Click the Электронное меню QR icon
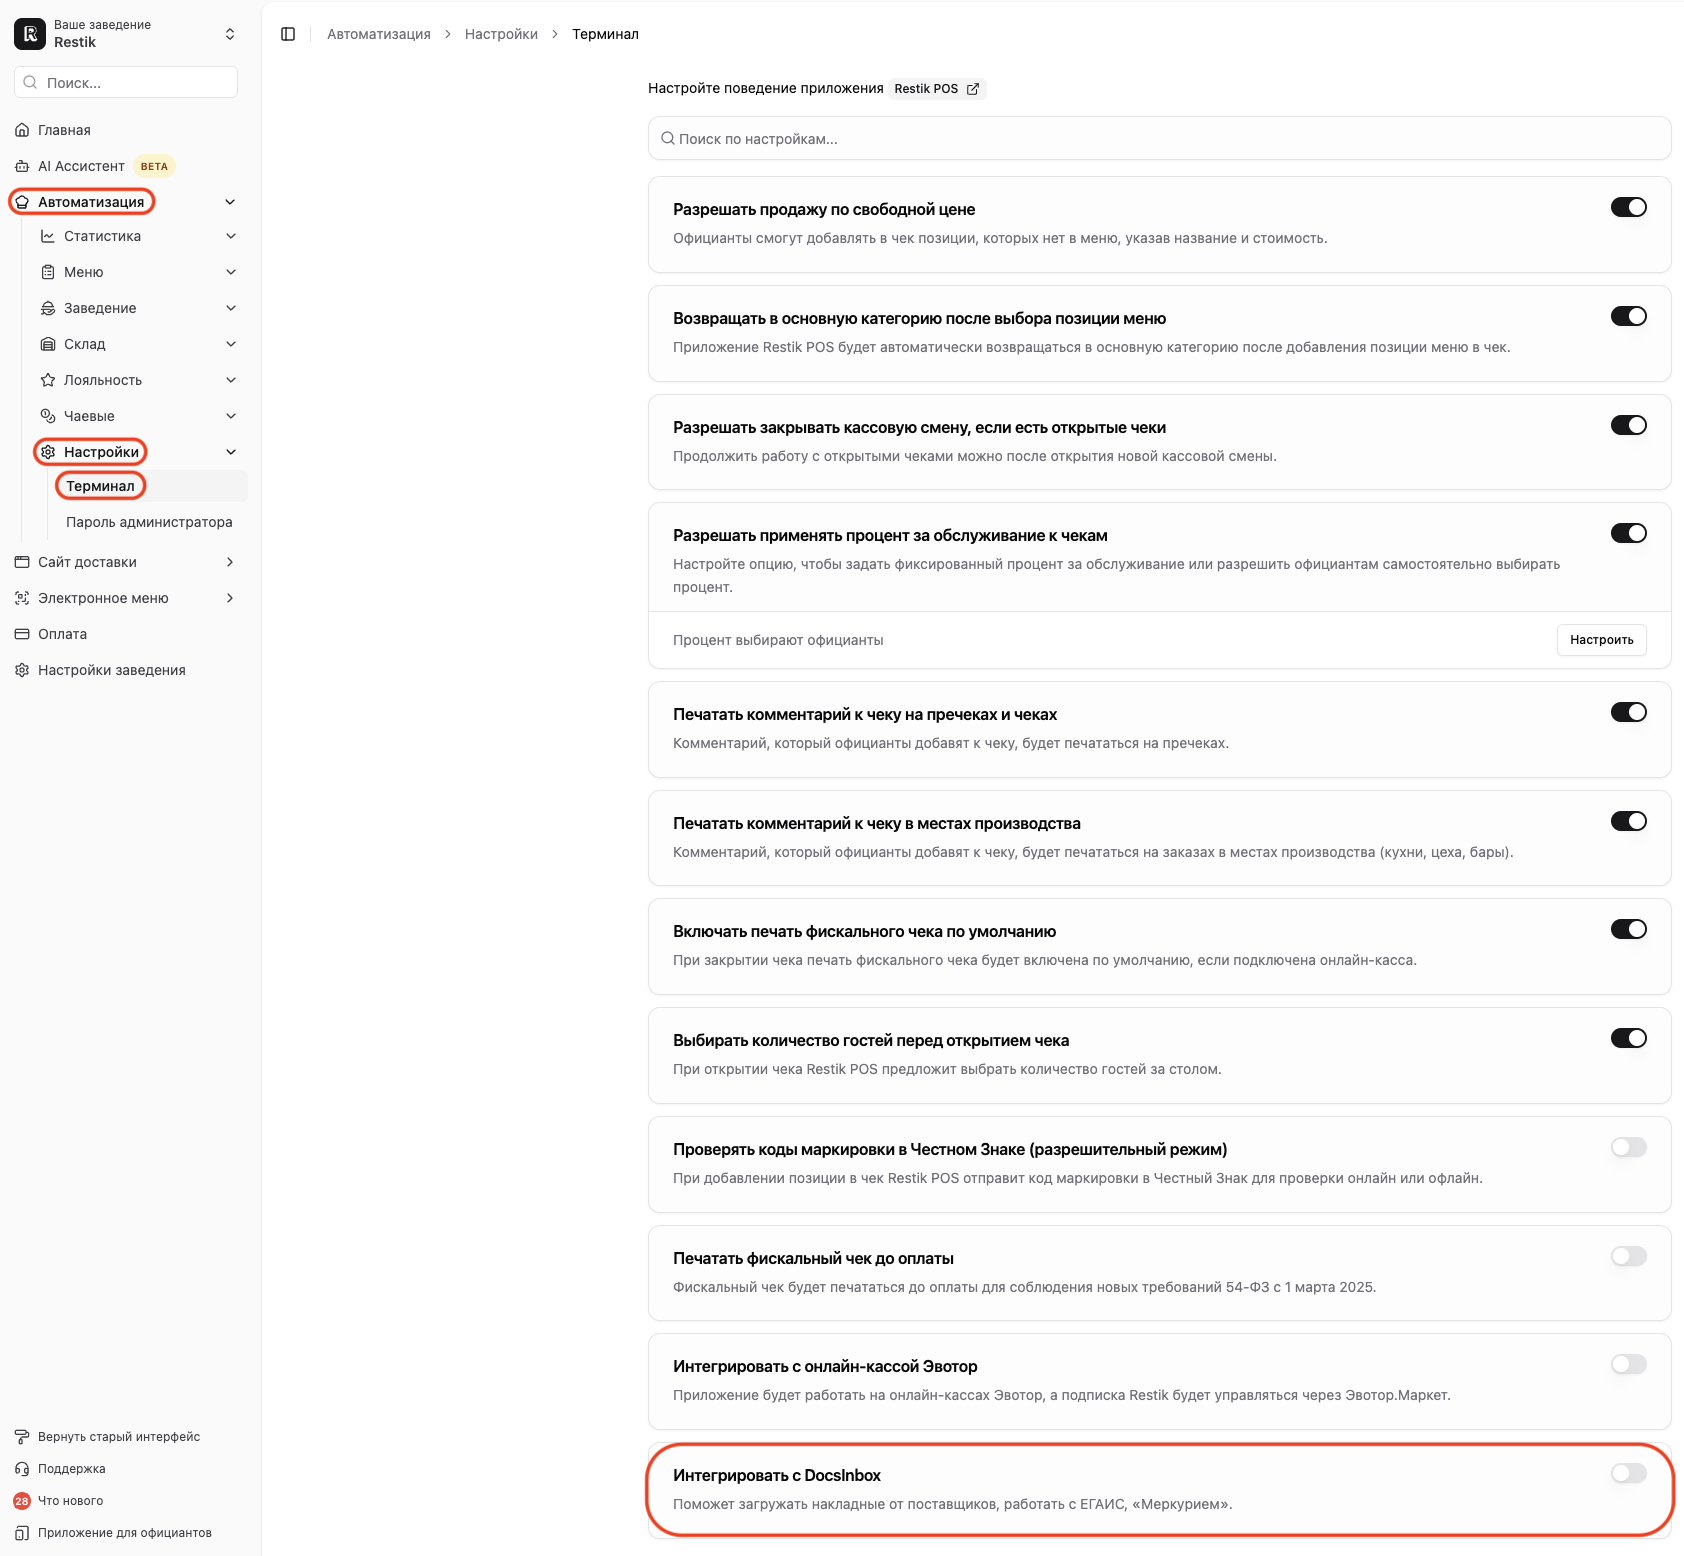1684x1556 pixels. click(x=22, y=598)
